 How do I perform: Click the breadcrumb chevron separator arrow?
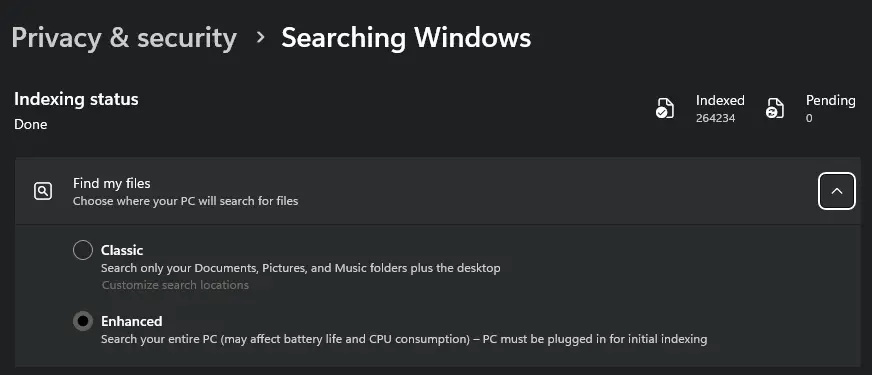pos(260,37)
